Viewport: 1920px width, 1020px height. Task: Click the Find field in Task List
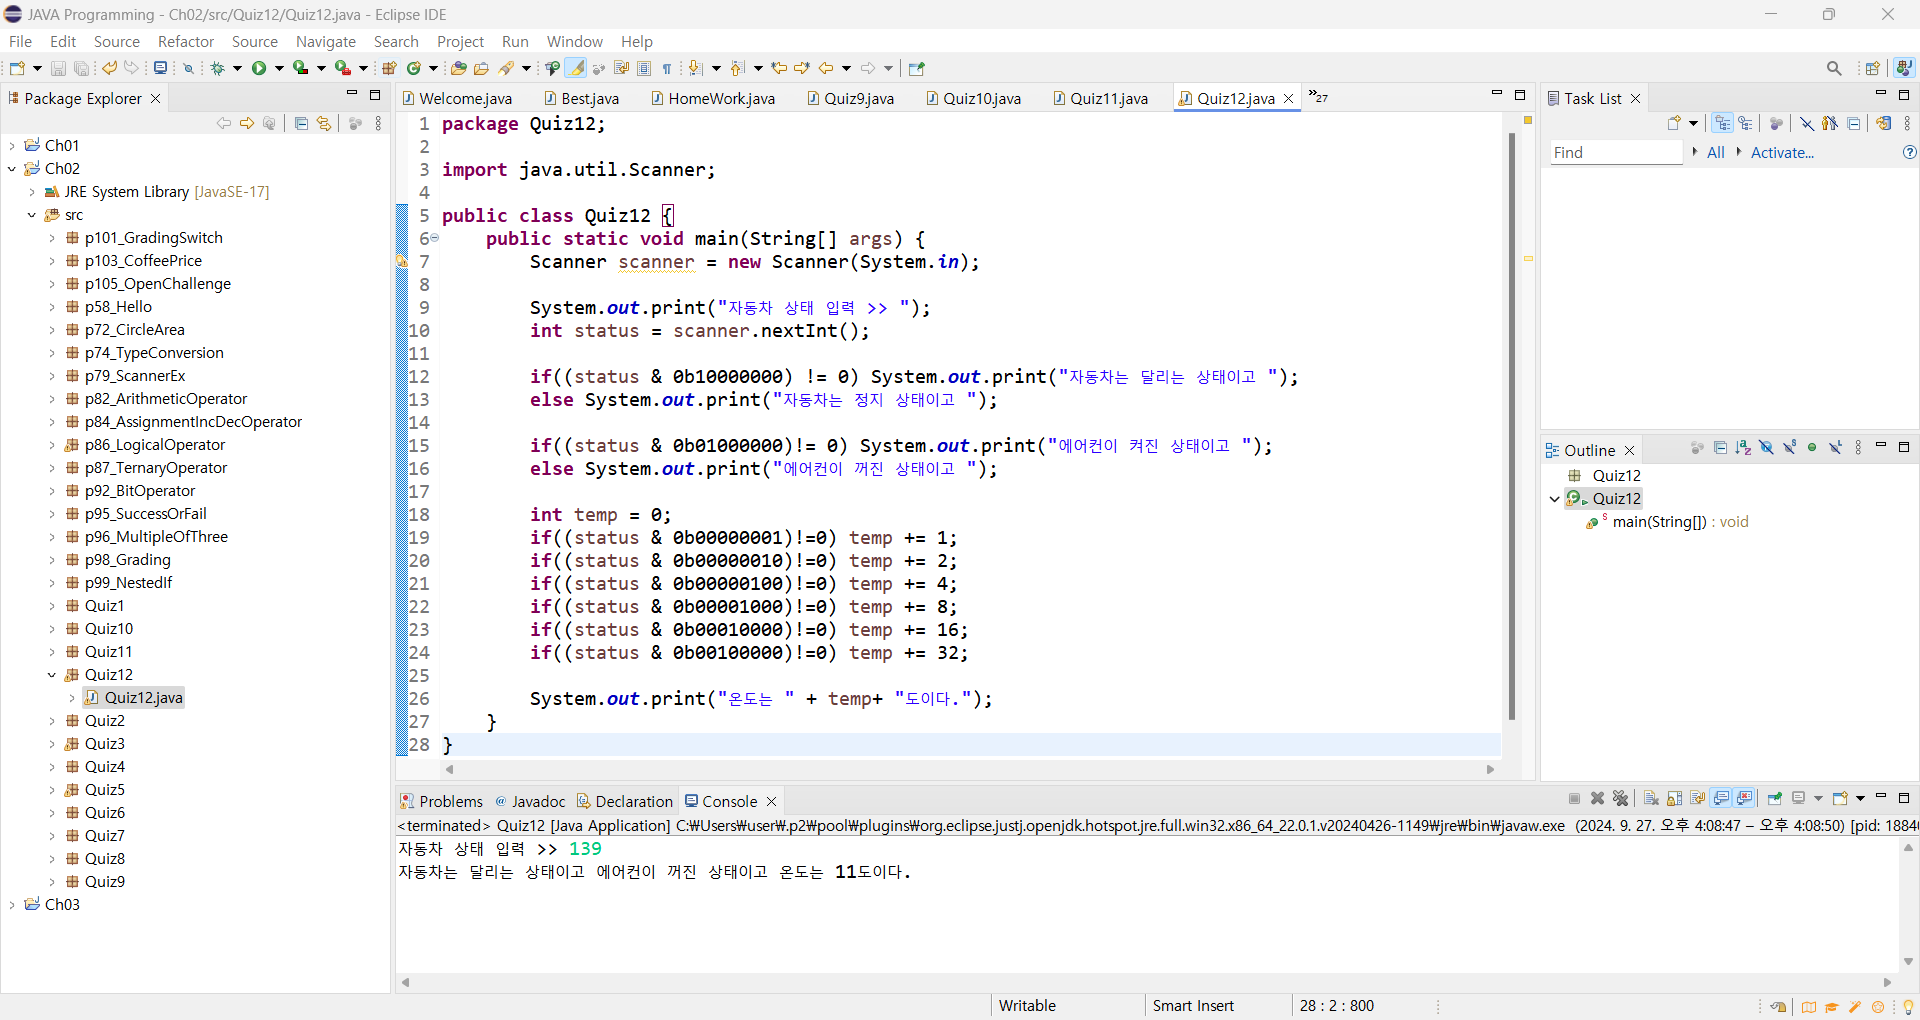pos(1616,152)
